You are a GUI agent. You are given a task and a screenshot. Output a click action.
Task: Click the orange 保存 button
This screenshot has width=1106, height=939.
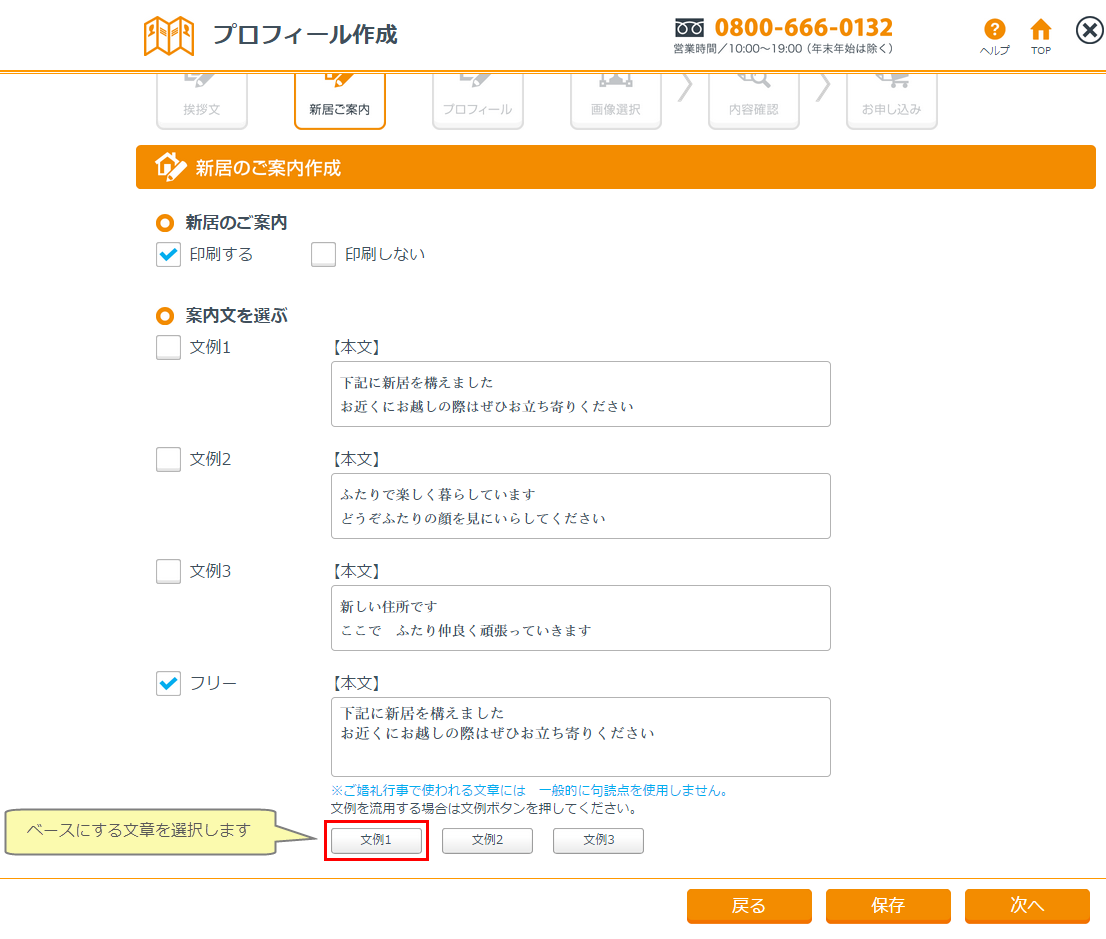(887, 906)
